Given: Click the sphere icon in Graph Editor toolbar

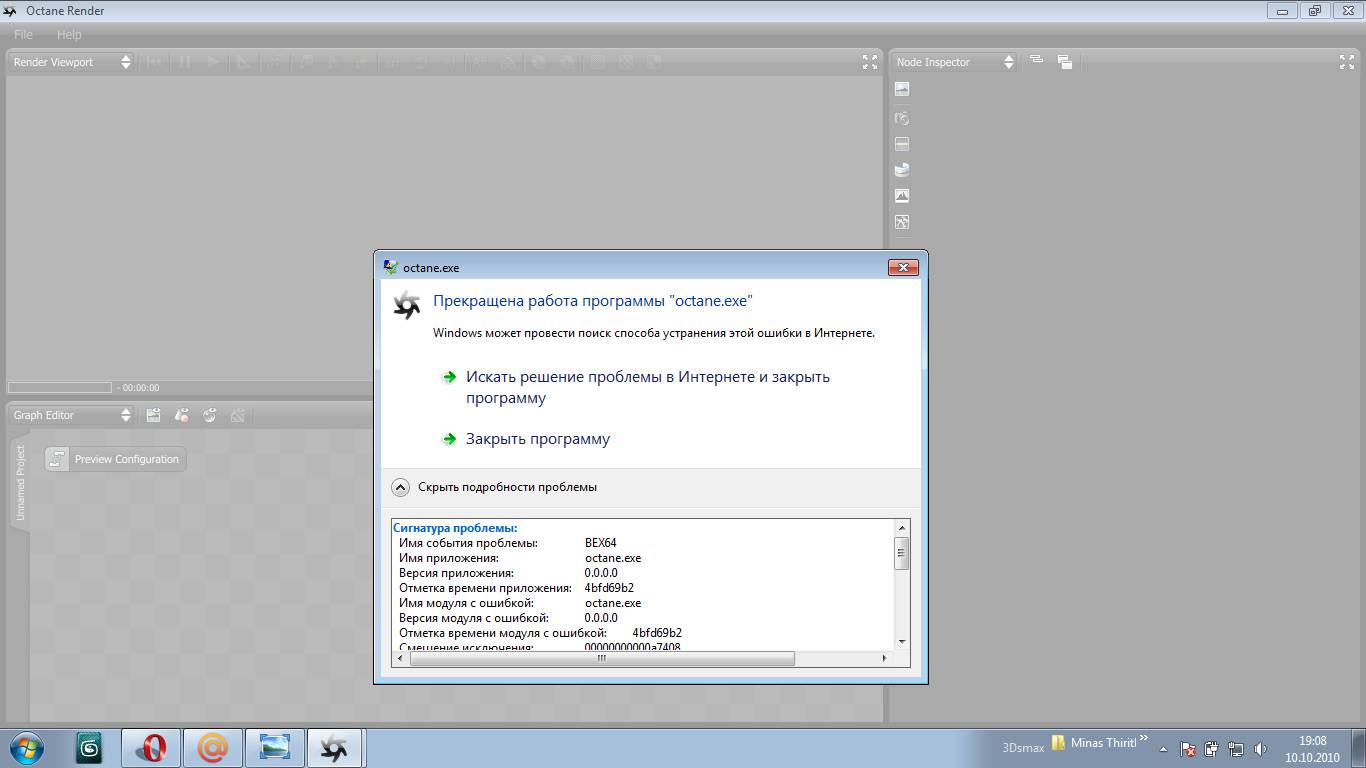Looking at the screenshot, I should click(210, 415).
